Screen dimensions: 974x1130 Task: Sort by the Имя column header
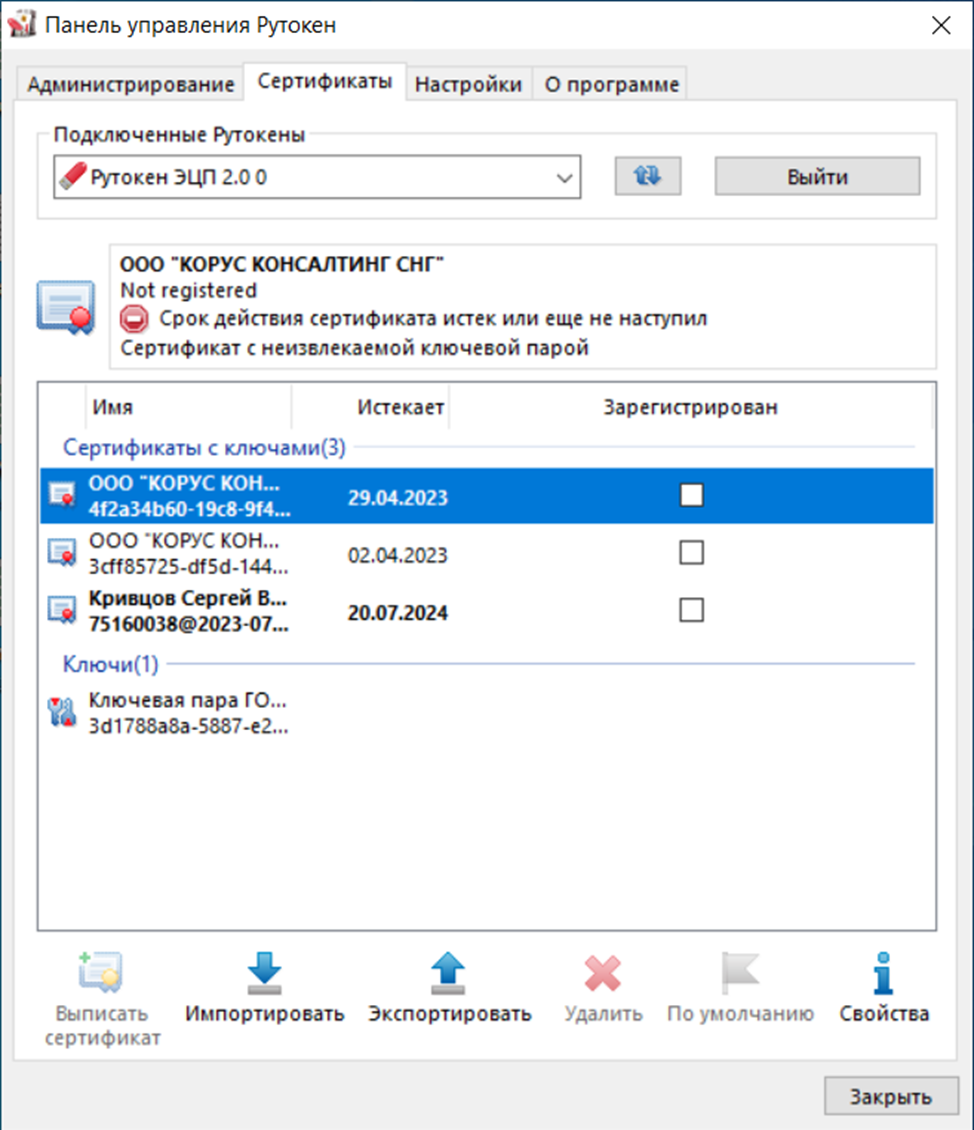[188, 407]
